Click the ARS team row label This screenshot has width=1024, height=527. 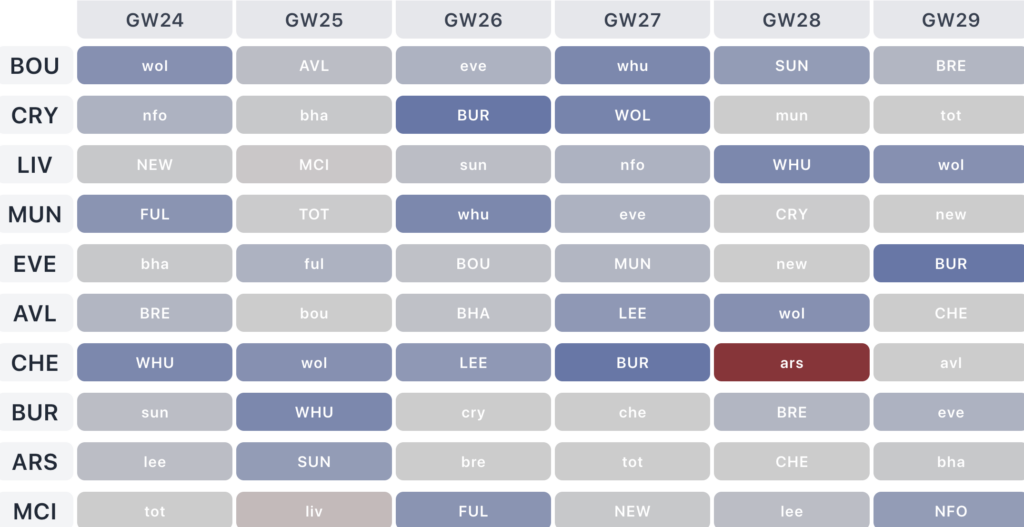35,462
